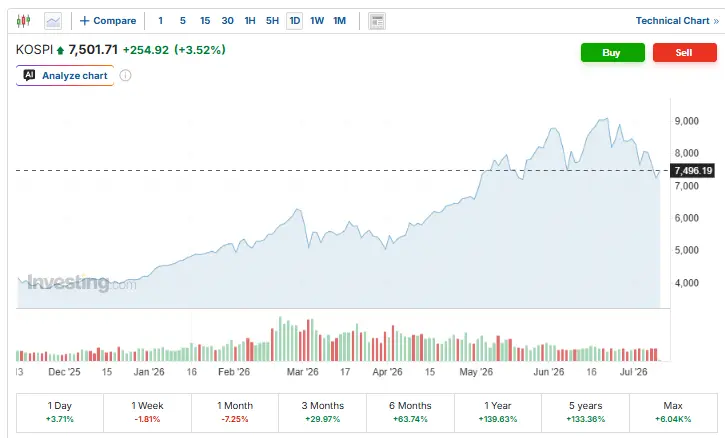Set interval to 5 minutes
Image resolution: width=725 pixels, height=438 pixels.
pyautogui.click(x=183, y=21)
